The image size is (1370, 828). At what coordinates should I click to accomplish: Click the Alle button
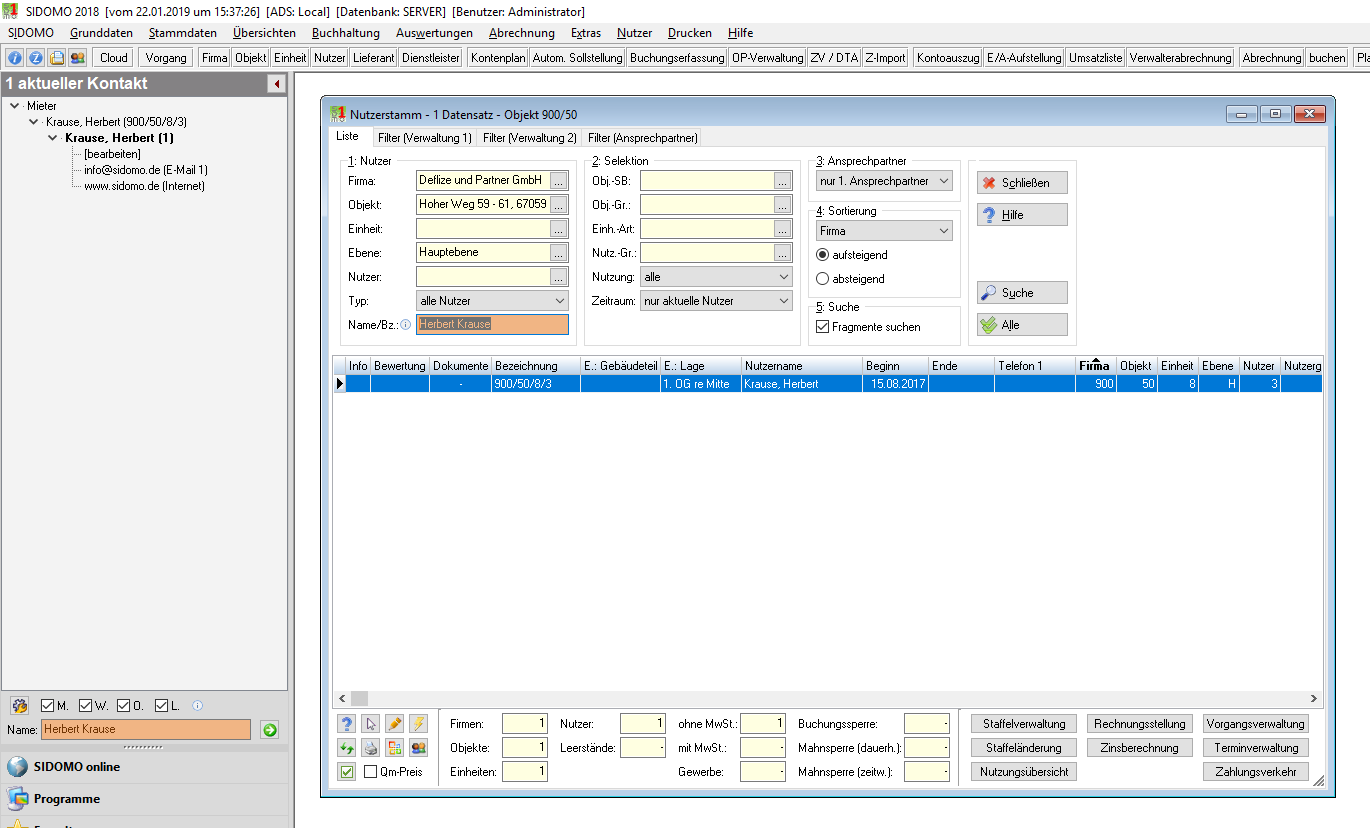(1022, 325)
